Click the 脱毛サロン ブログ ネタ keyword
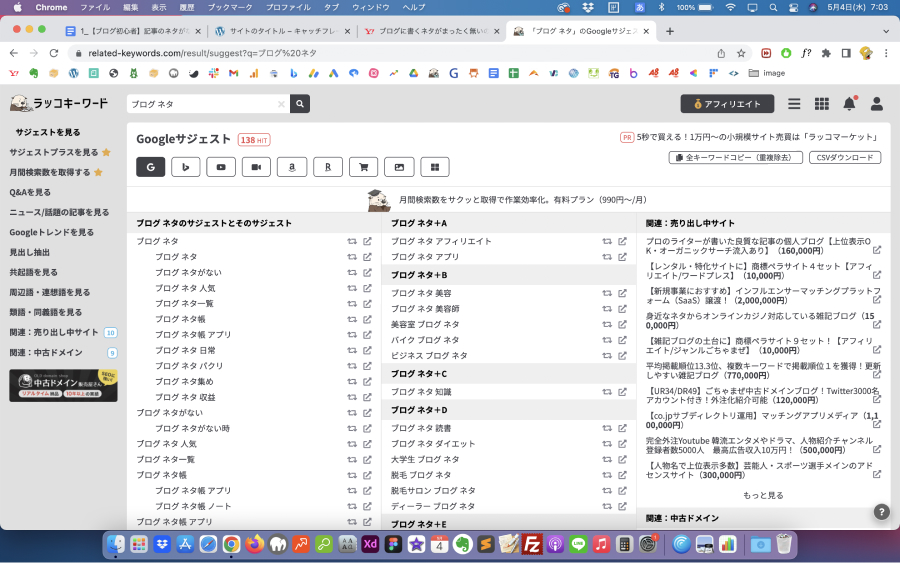Image resolution: width=900 pixels, height=563 pixels. click(x=433, y=491)
